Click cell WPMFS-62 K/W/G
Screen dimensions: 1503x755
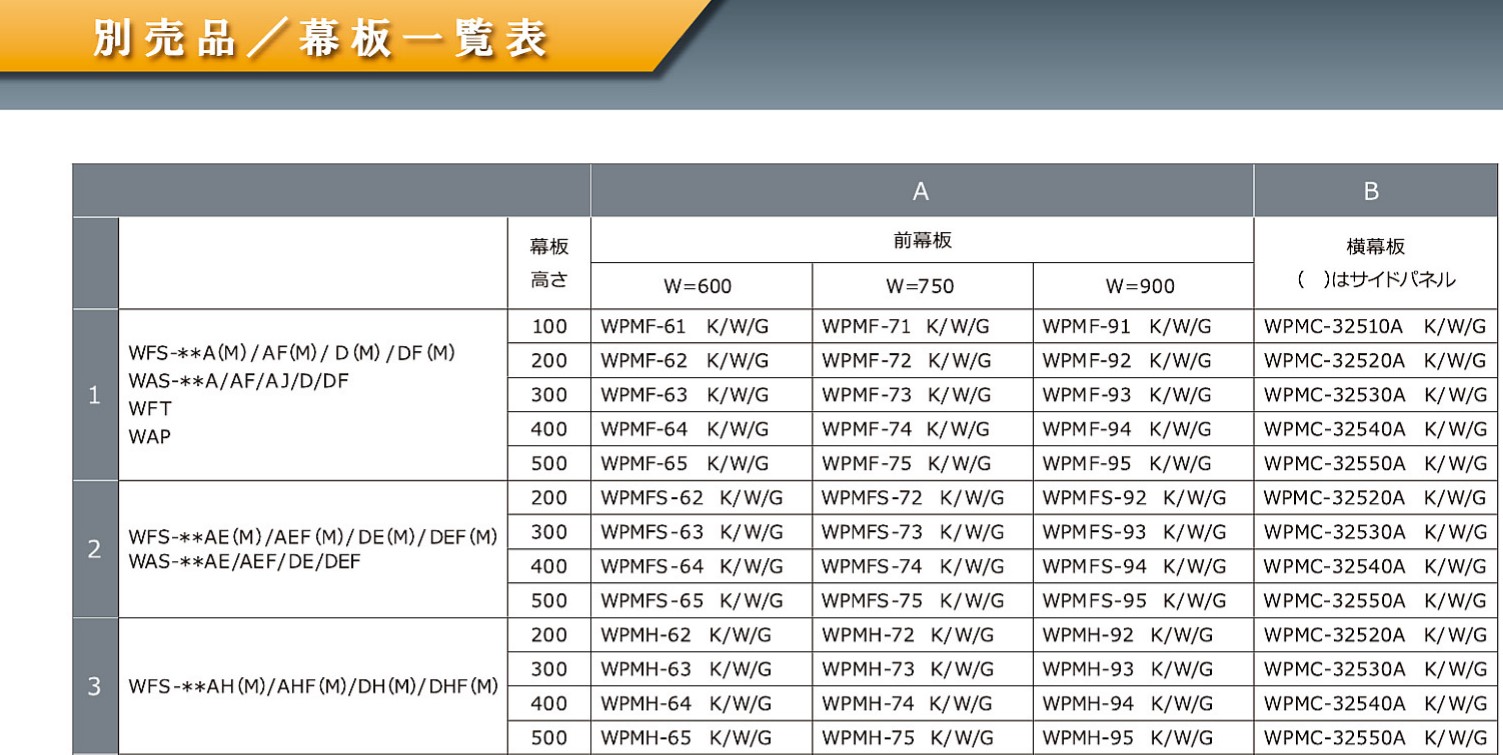[701, 498]
